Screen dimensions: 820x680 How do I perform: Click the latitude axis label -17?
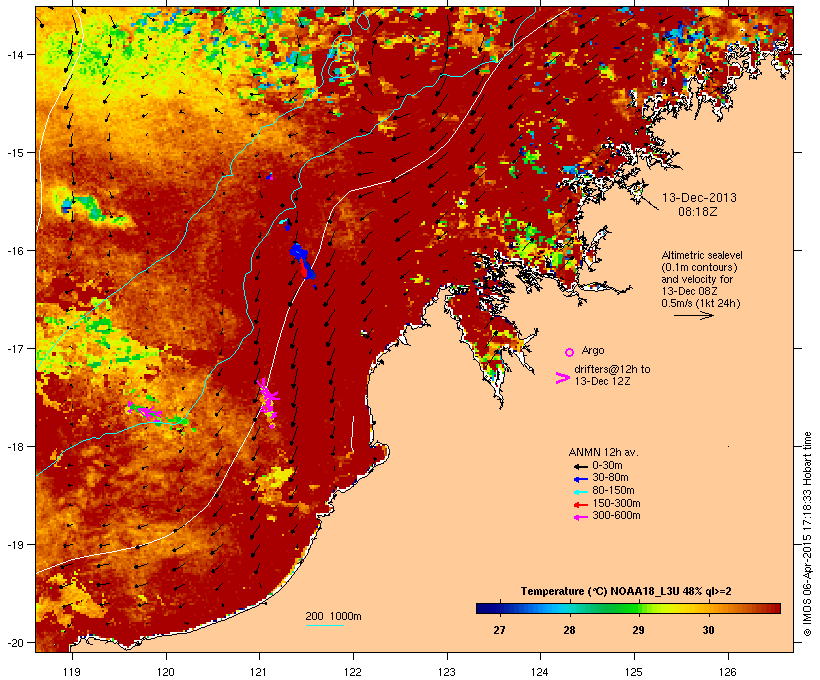click(15, 348)
